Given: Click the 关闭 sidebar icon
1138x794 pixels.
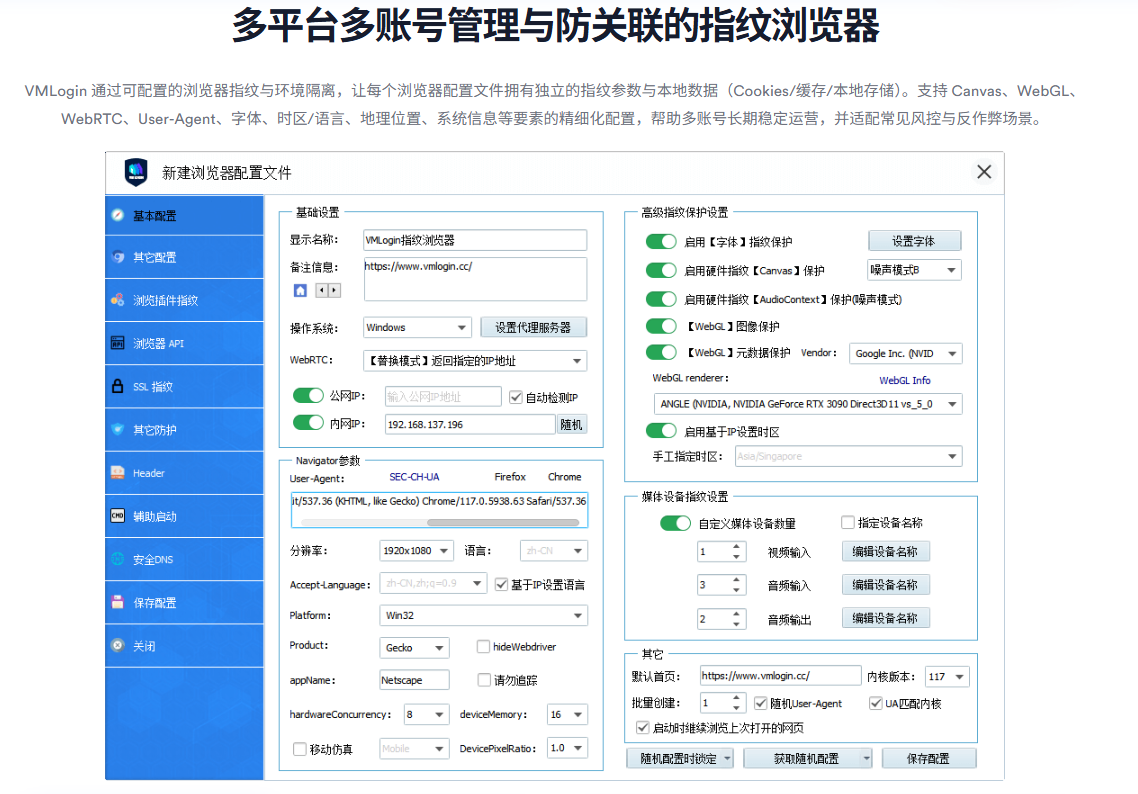Looking at the screenshot, I should click(x=118, y=644).
